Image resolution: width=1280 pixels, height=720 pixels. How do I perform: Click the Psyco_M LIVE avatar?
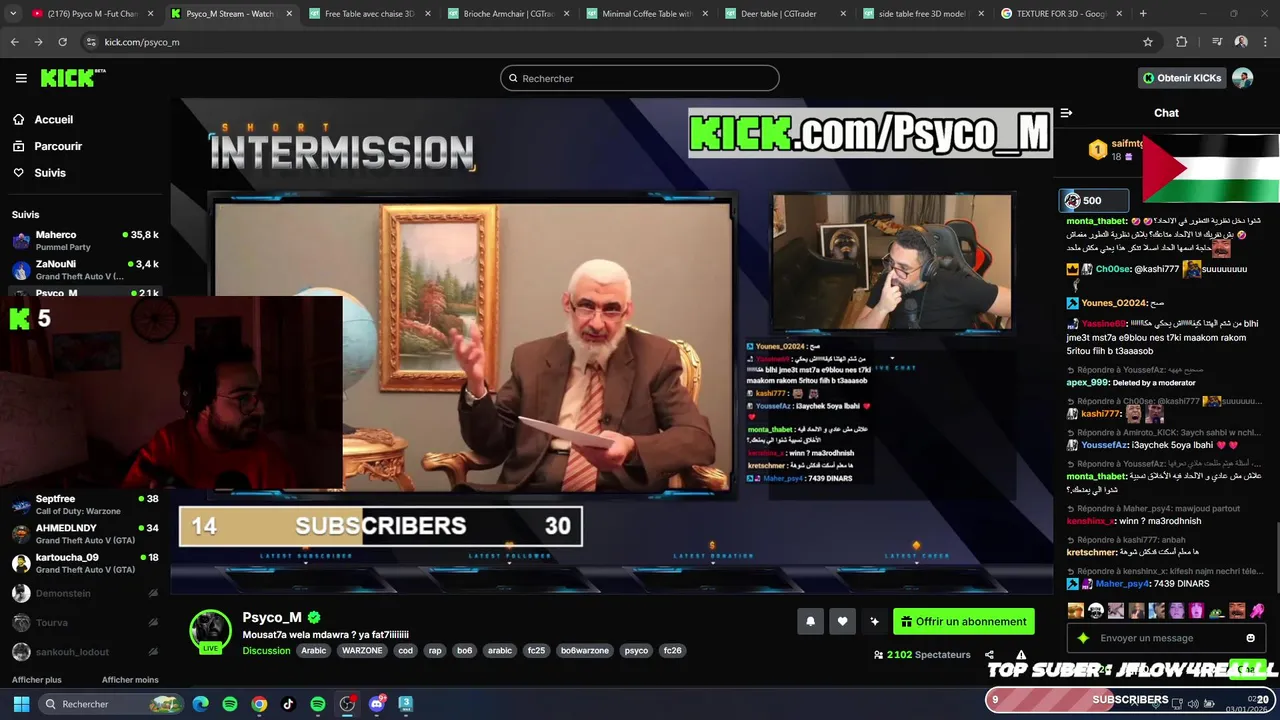pos(210,631)
